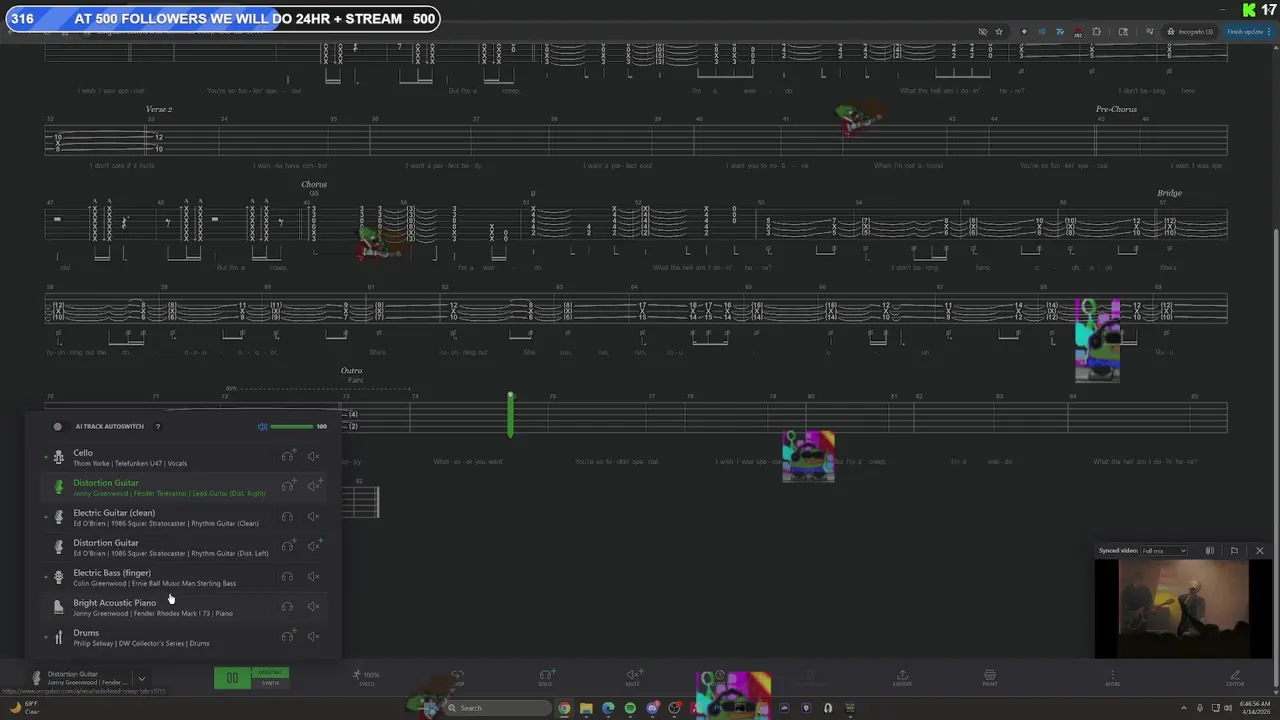Click the Drums drumsticks instrument icon
Image resolution: width=1280 pixels, height=720 pixels.
[58, 637]
